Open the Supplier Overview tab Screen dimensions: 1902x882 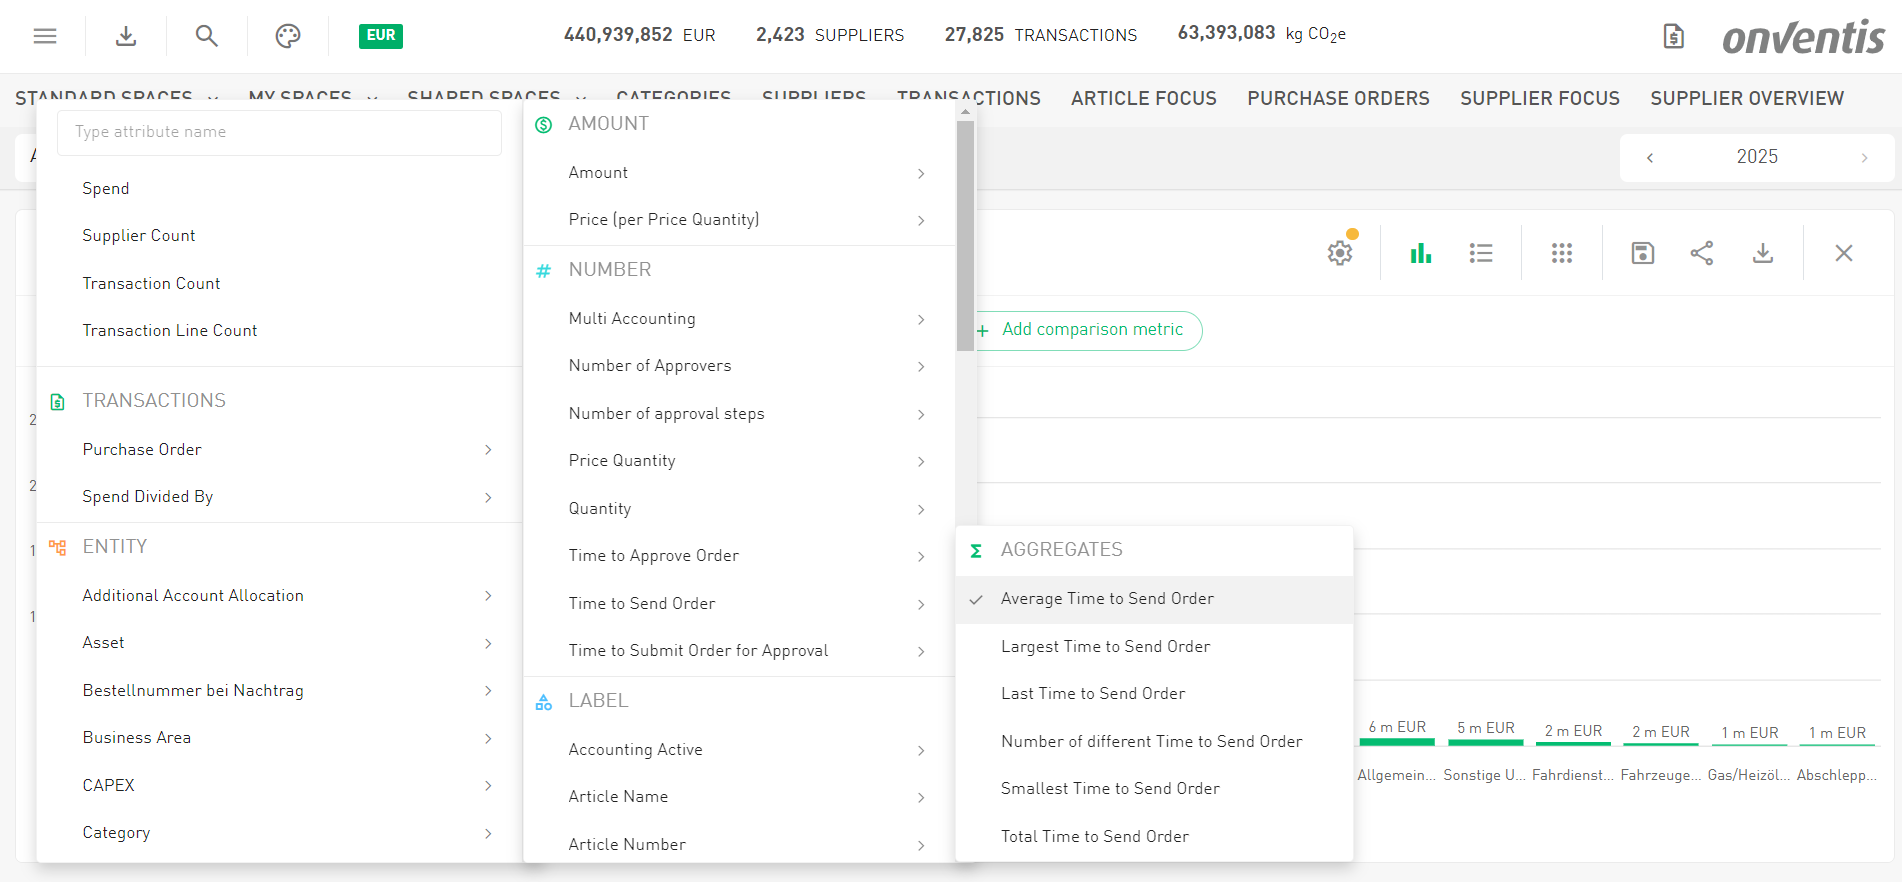coord(1746,98)
